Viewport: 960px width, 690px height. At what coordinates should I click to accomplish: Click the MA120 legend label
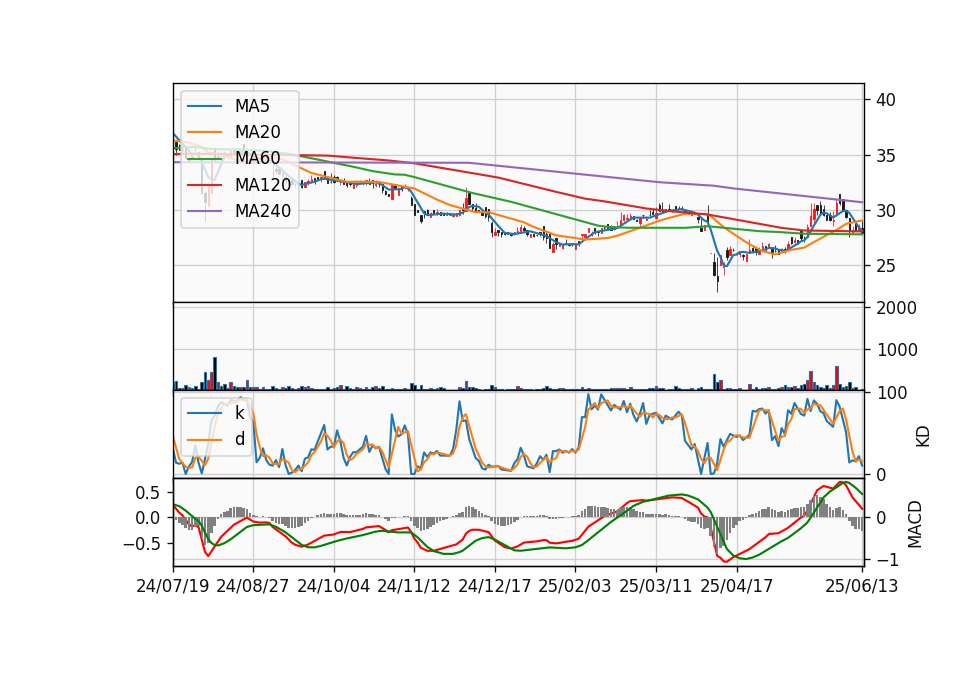pyautogui.click(x=263, y=184)
